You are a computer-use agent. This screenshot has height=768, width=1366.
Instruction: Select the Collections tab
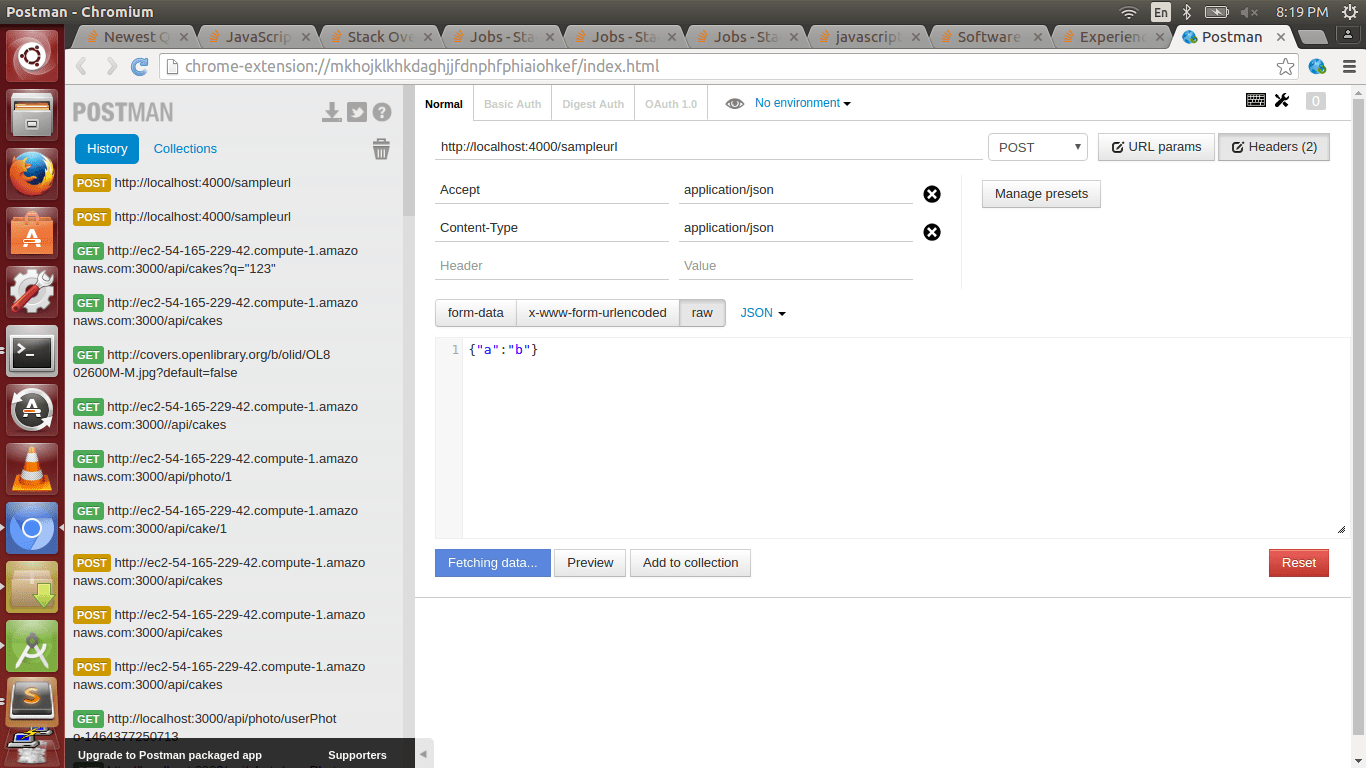click(185, 148)
